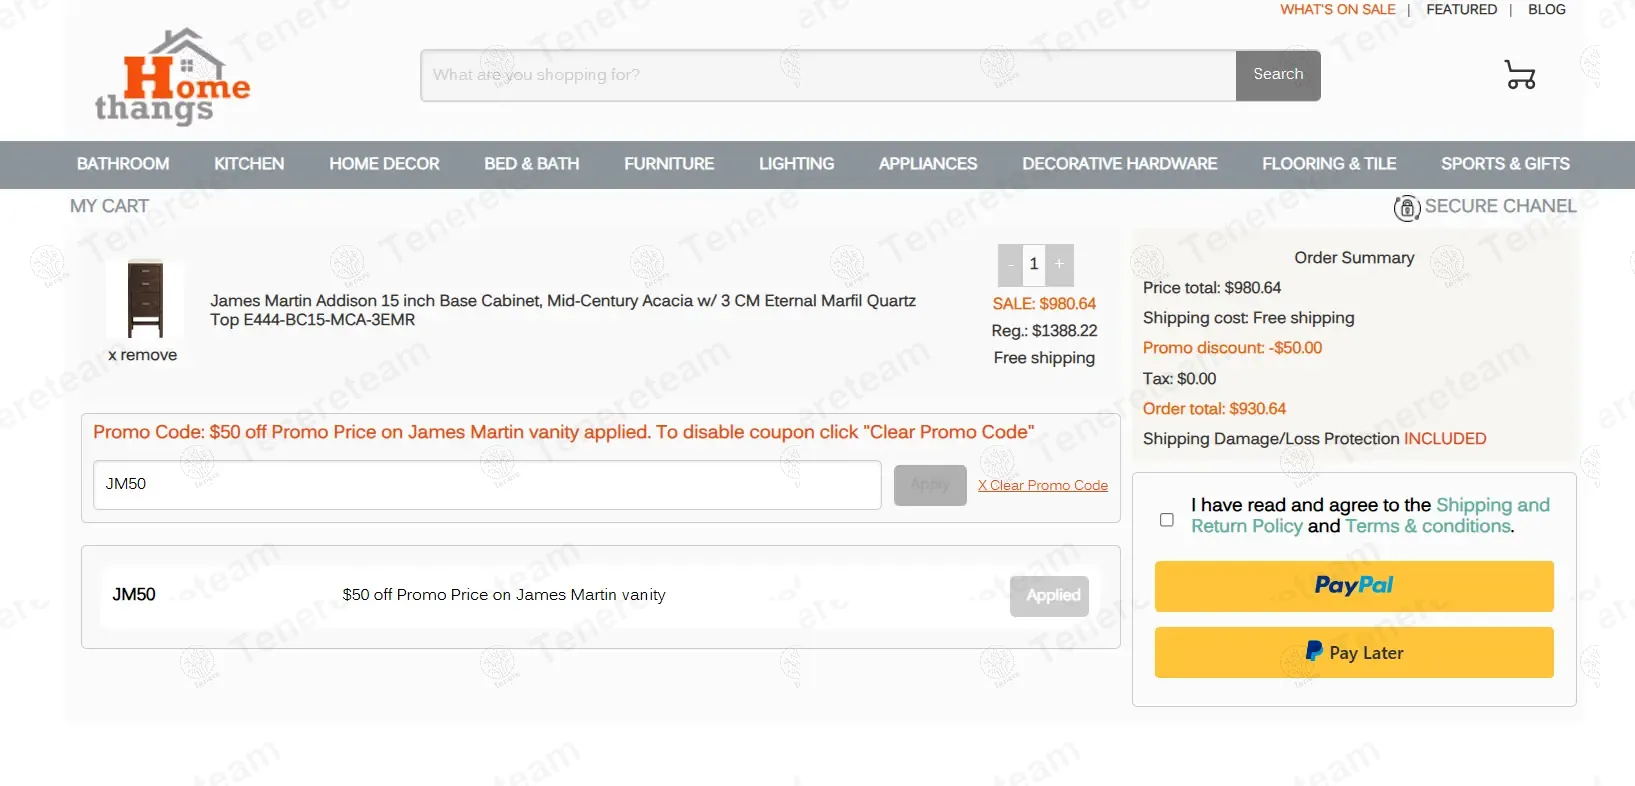Check the agree to terms checkbox
This screenshot has height=786, width=1635.
coord(1166,520)
